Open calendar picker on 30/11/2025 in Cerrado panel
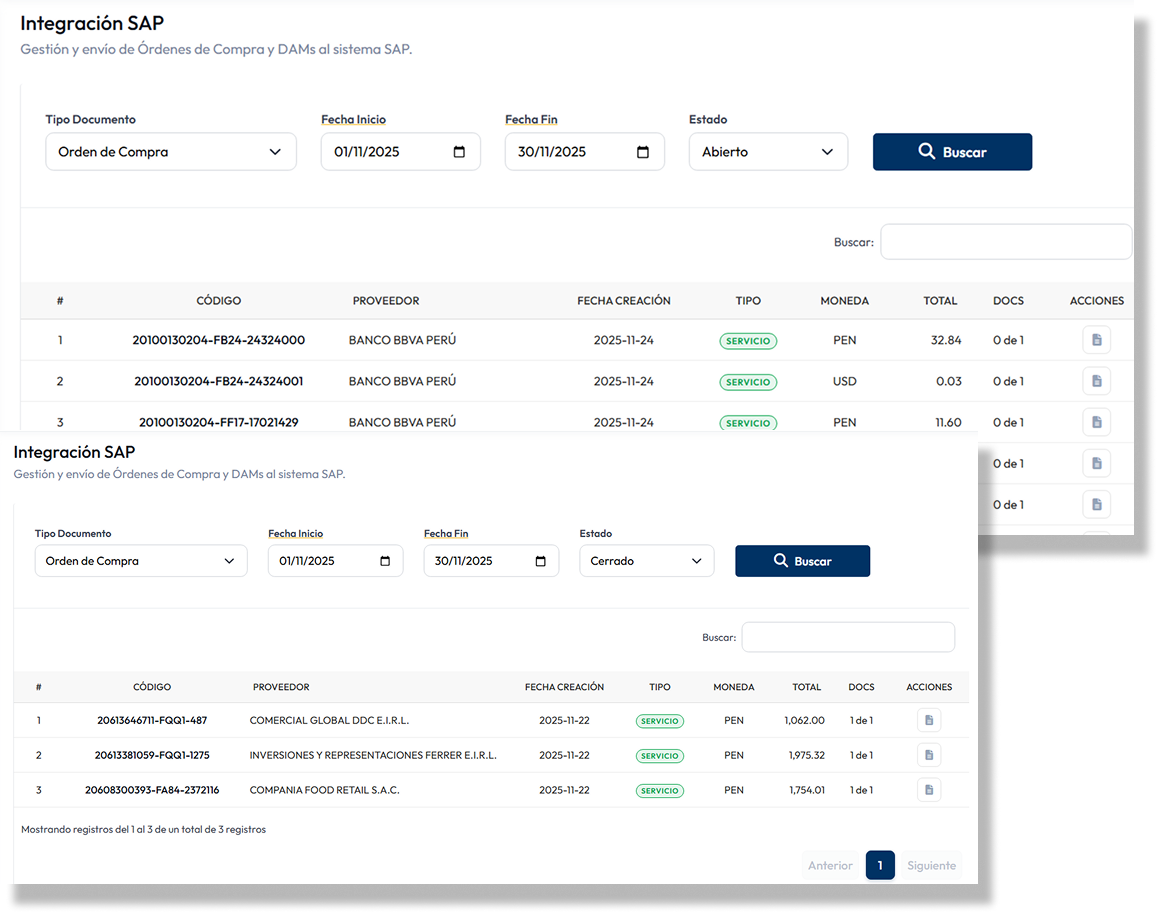This screenshot has height=913, width=1157. click(540, 561)
